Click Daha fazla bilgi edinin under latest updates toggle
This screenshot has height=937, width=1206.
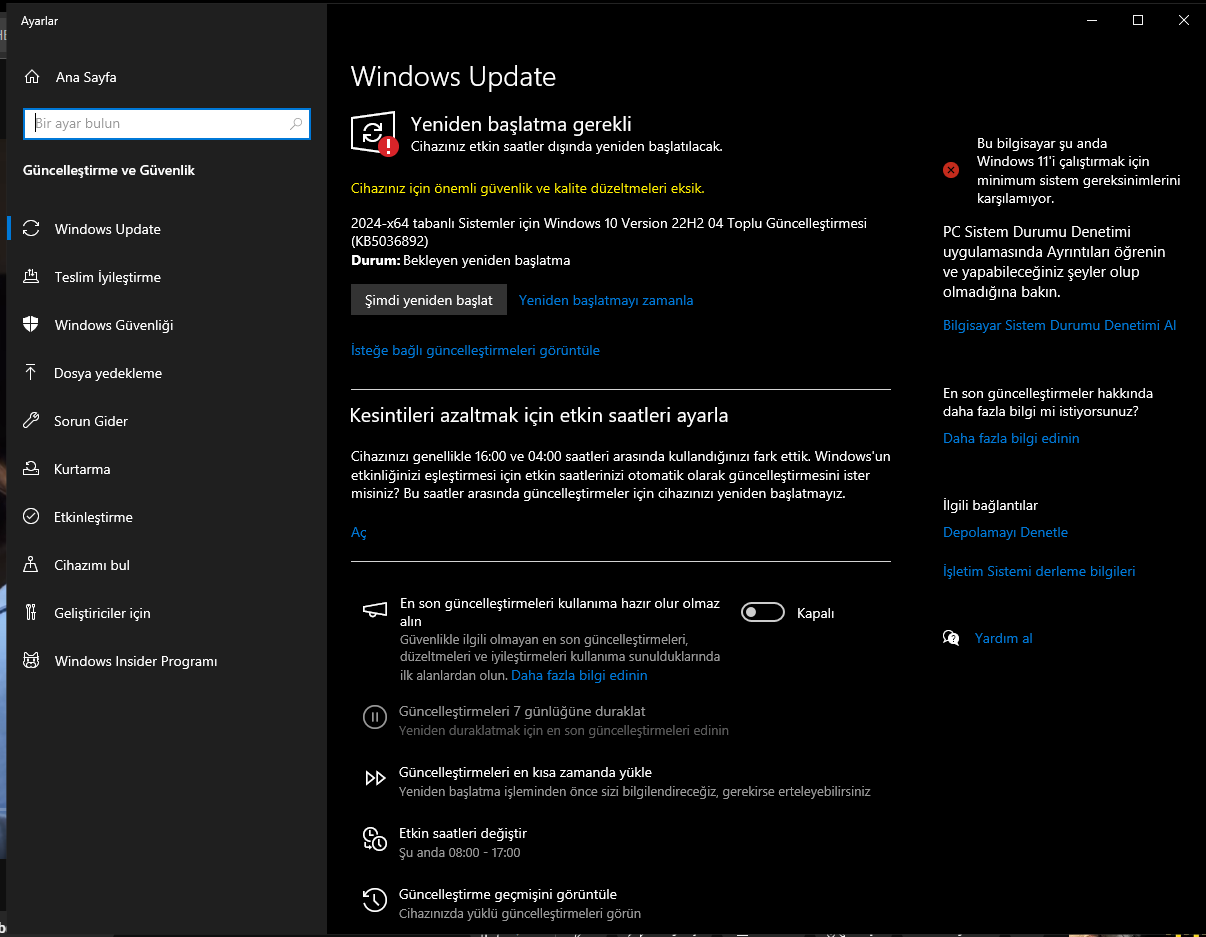tap(579, 675)
